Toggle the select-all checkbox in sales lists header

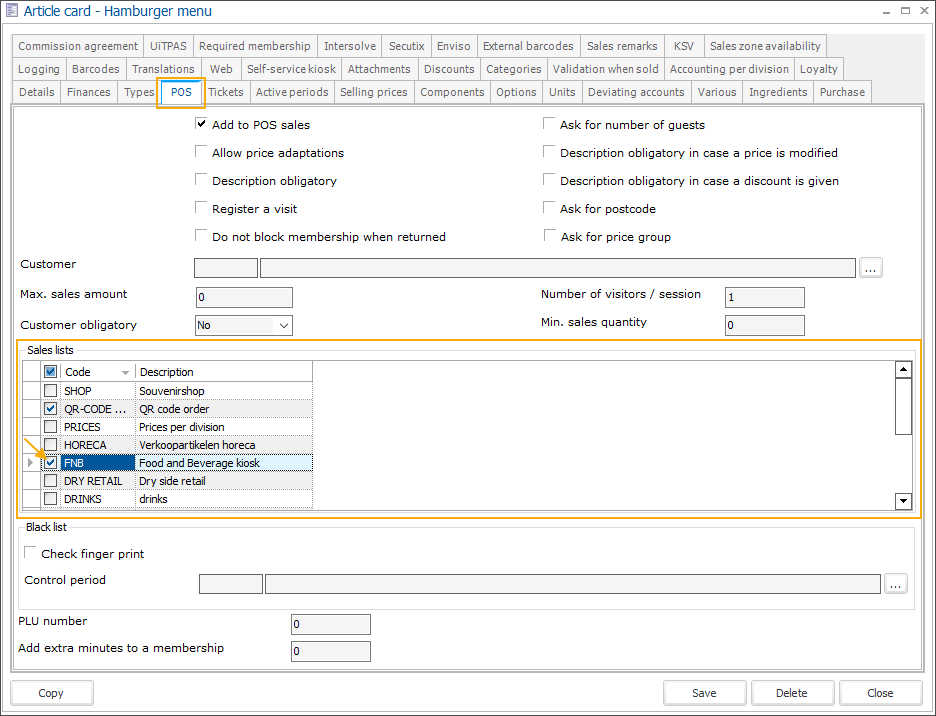click(50, 372)
